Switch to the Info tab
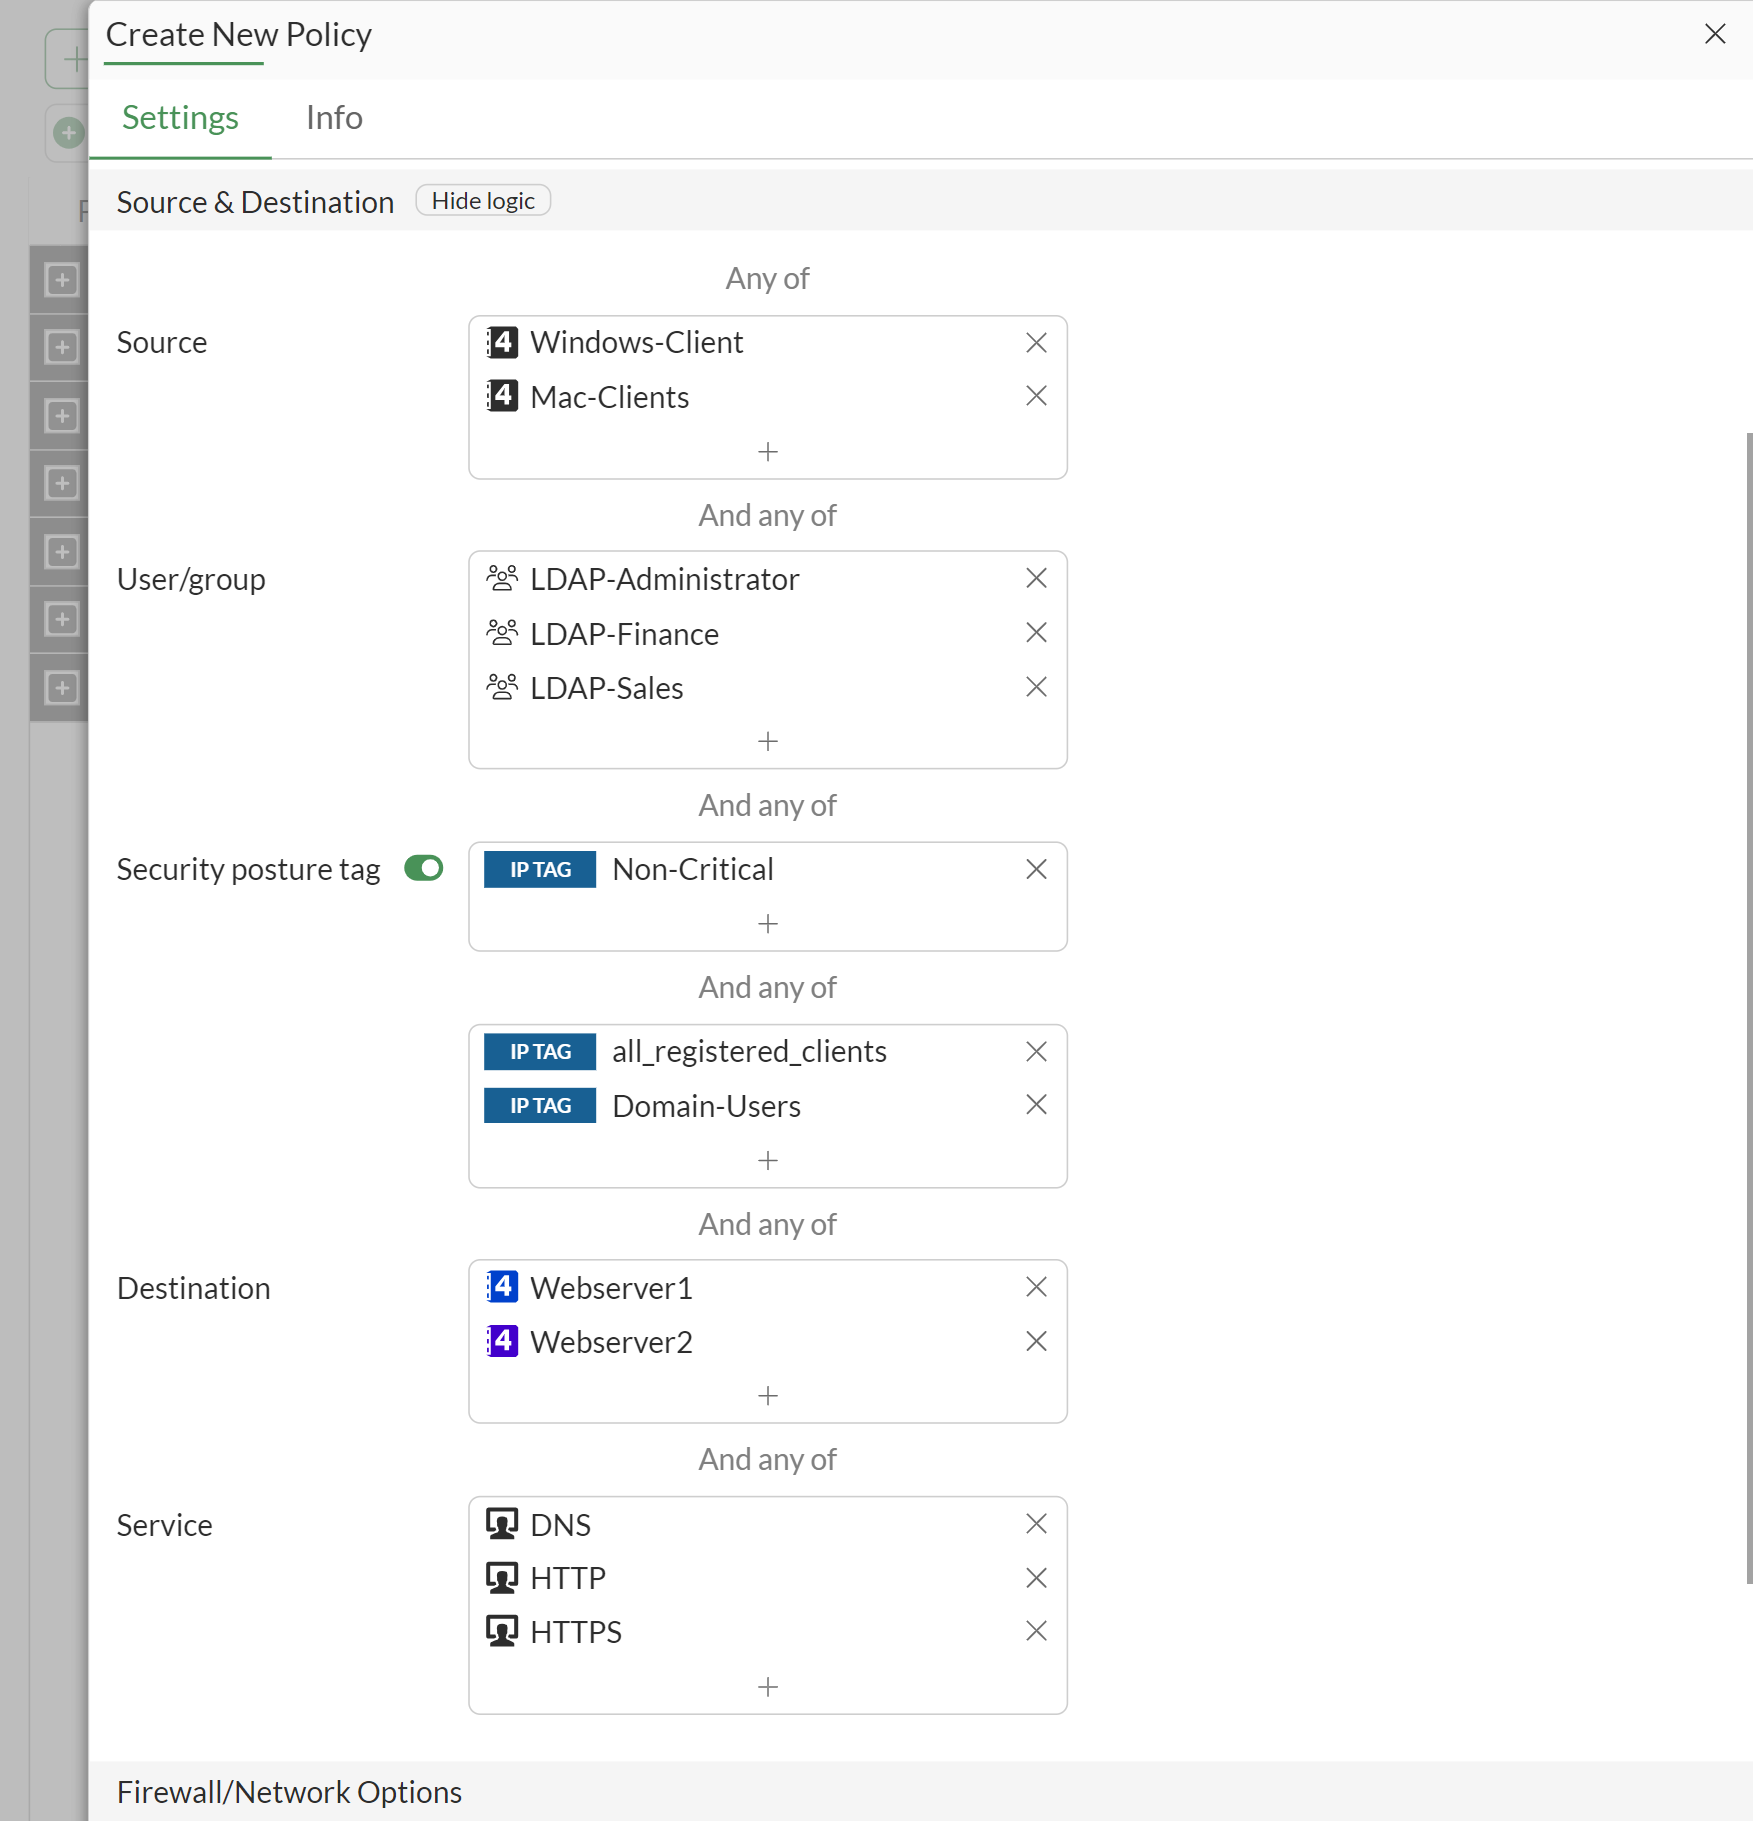Image resolution: width=1753 pixels, height=1821 pixels. (334, 118)
